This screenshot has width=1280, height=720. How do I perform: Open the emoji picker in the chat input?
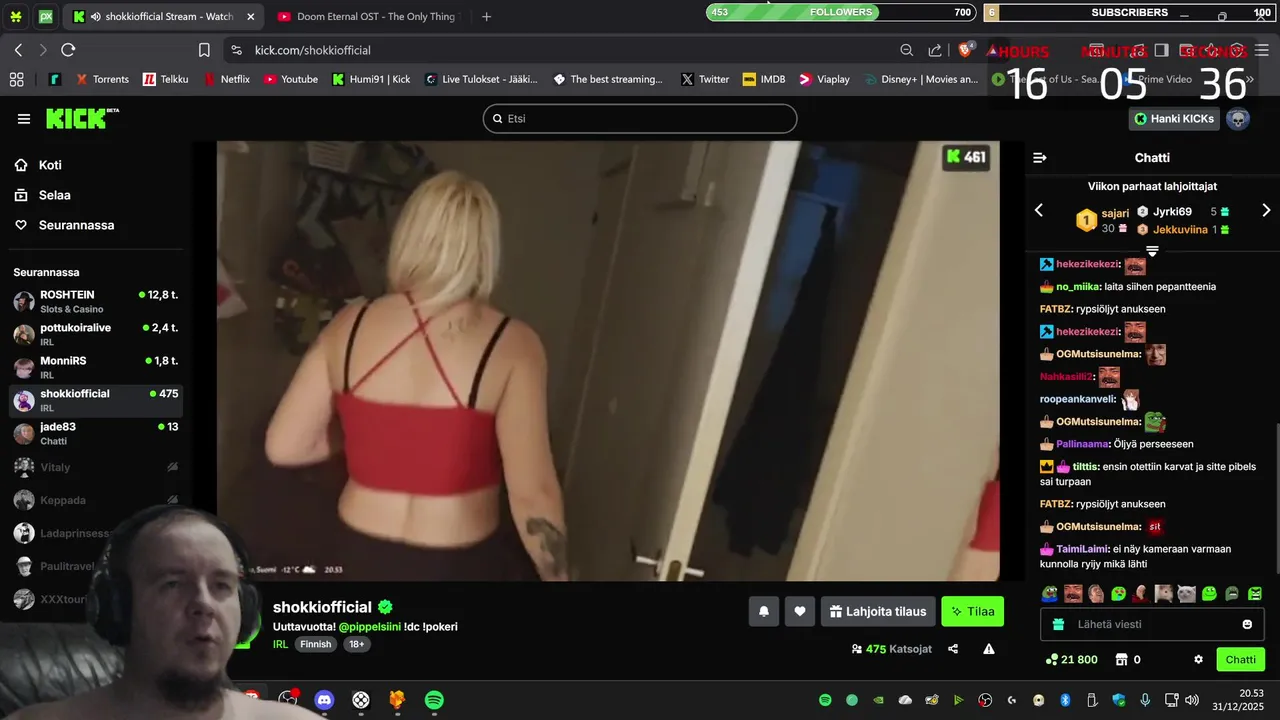click(1247, 624)
